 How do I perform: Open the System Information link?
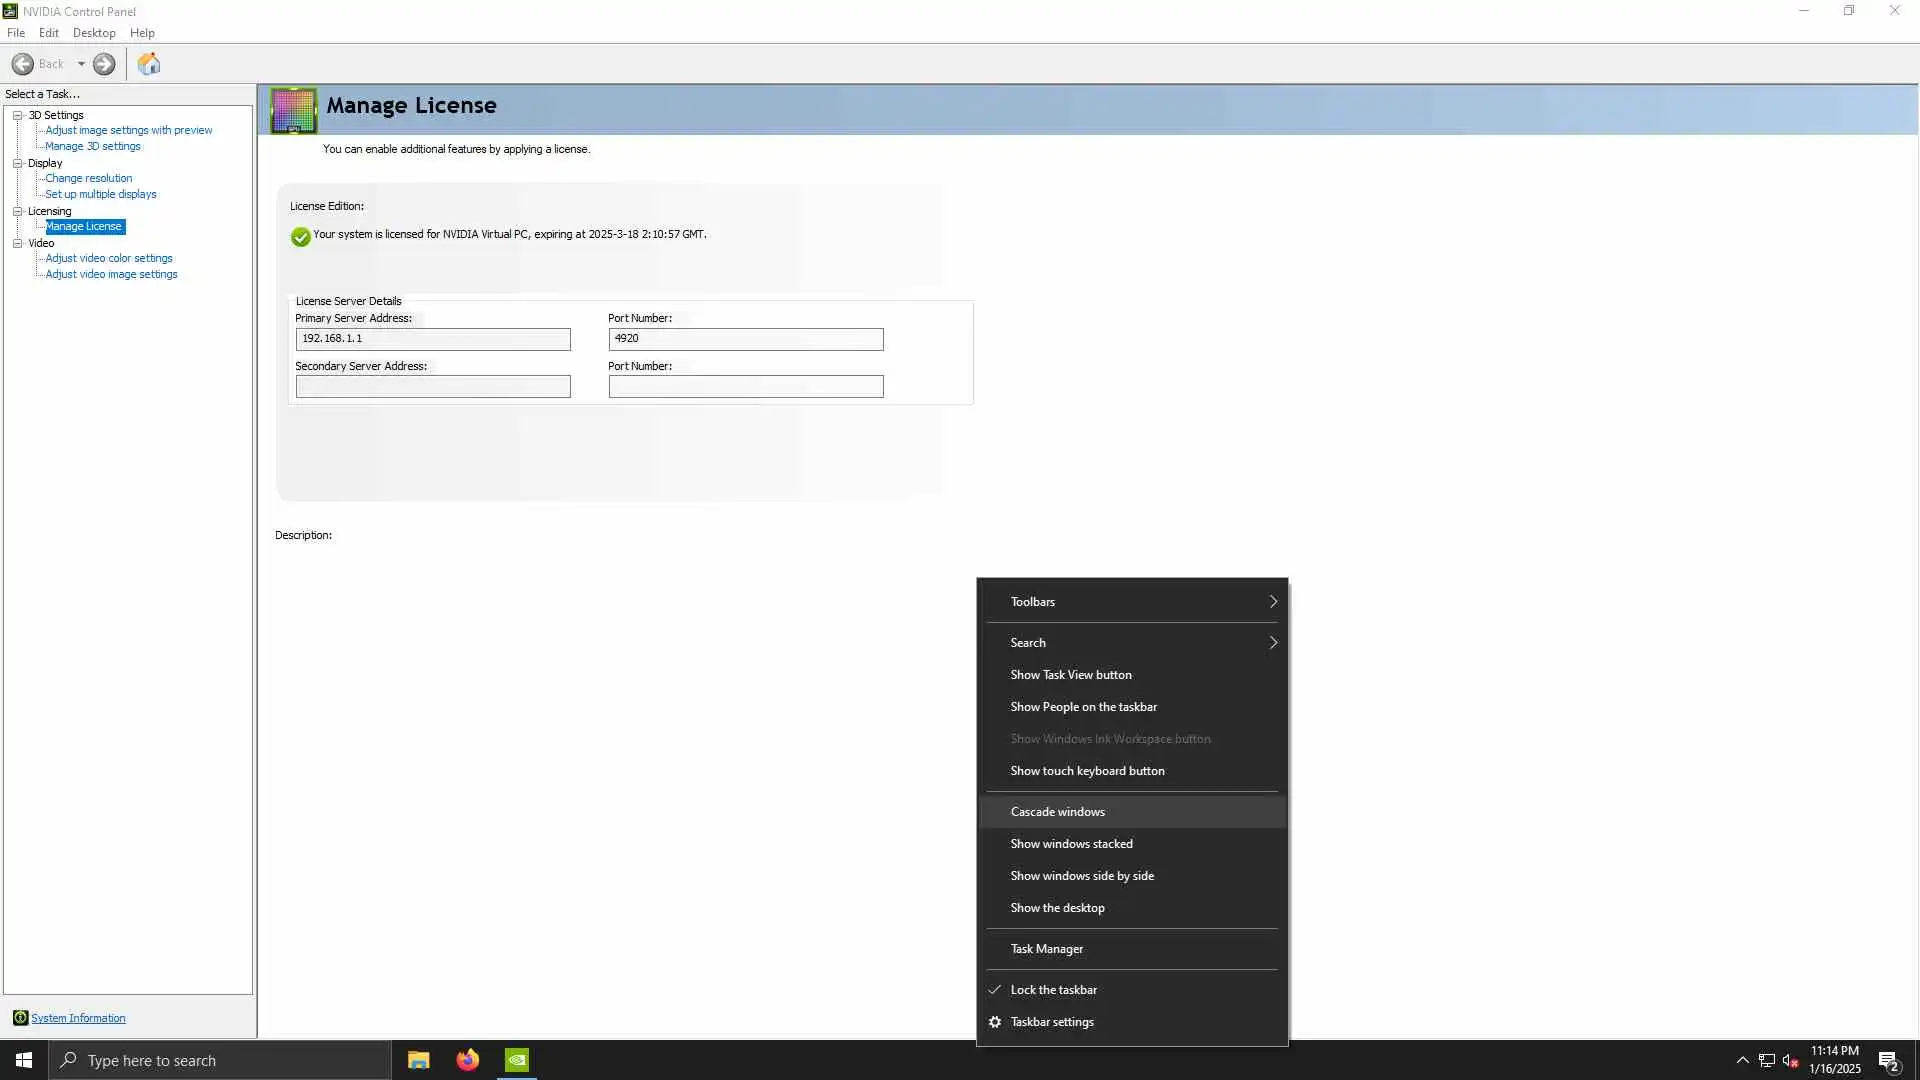pyautogui.click(x=78, y=1018)
